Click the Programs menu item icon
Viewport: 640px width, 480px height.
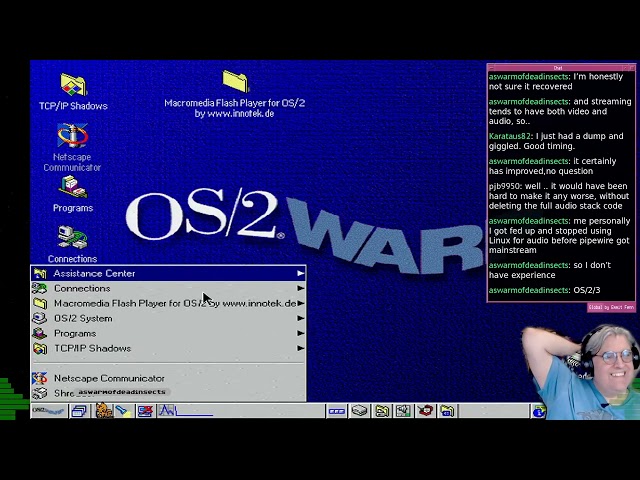(40, 333)
